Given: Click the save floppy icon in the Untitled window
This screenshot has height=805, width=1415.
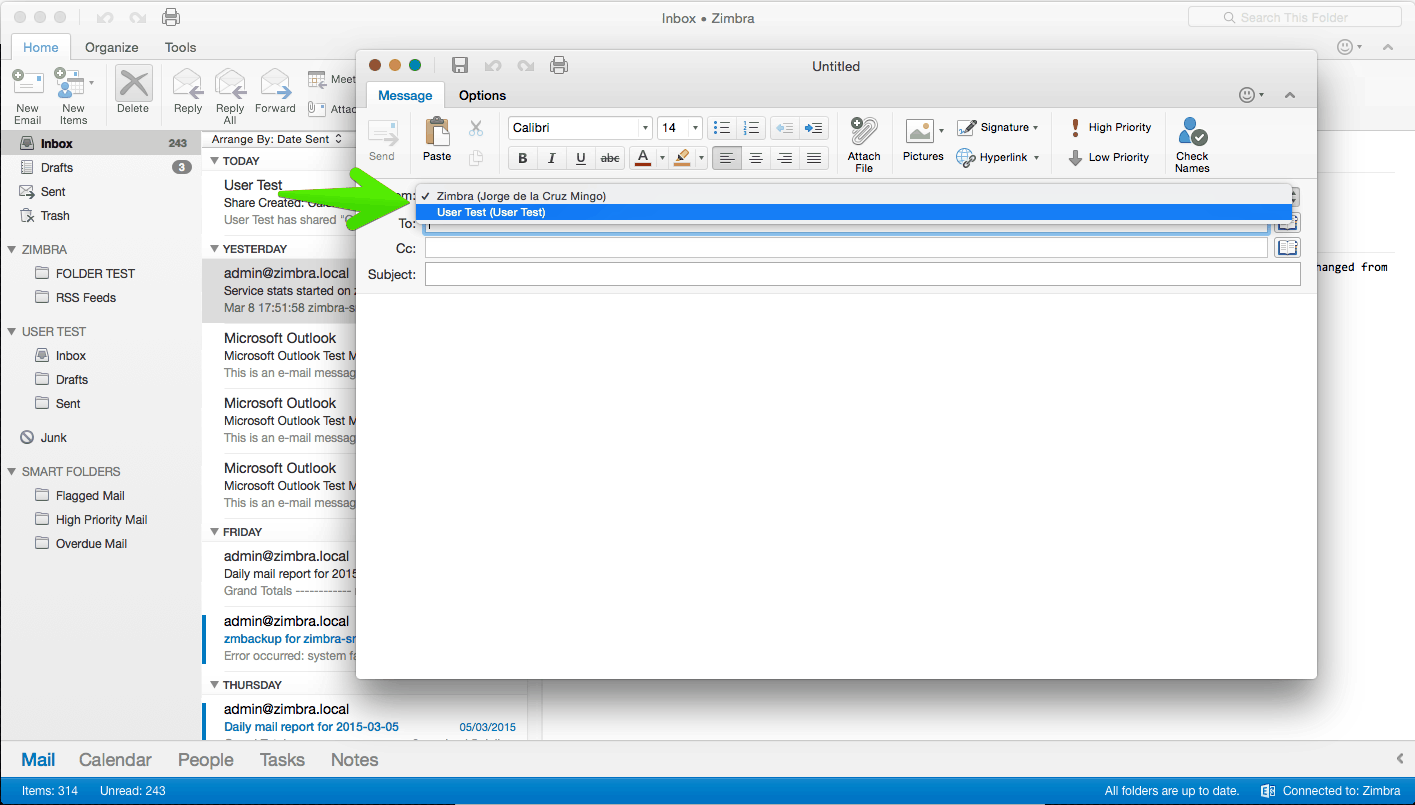Looking at the screenshot, I should pos(460,66).
